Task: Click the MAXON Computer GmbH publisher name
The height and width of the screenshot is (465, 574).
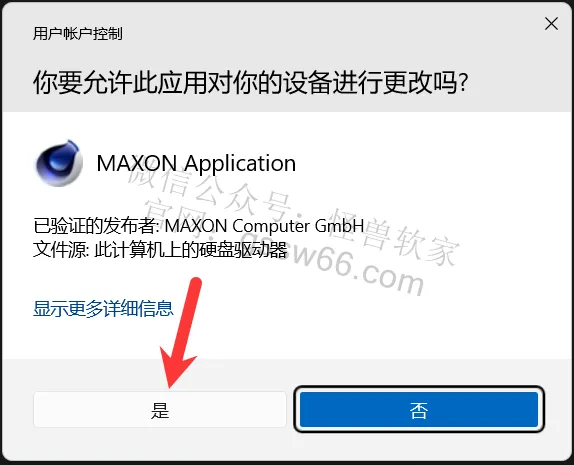Action: coord(264,226)
